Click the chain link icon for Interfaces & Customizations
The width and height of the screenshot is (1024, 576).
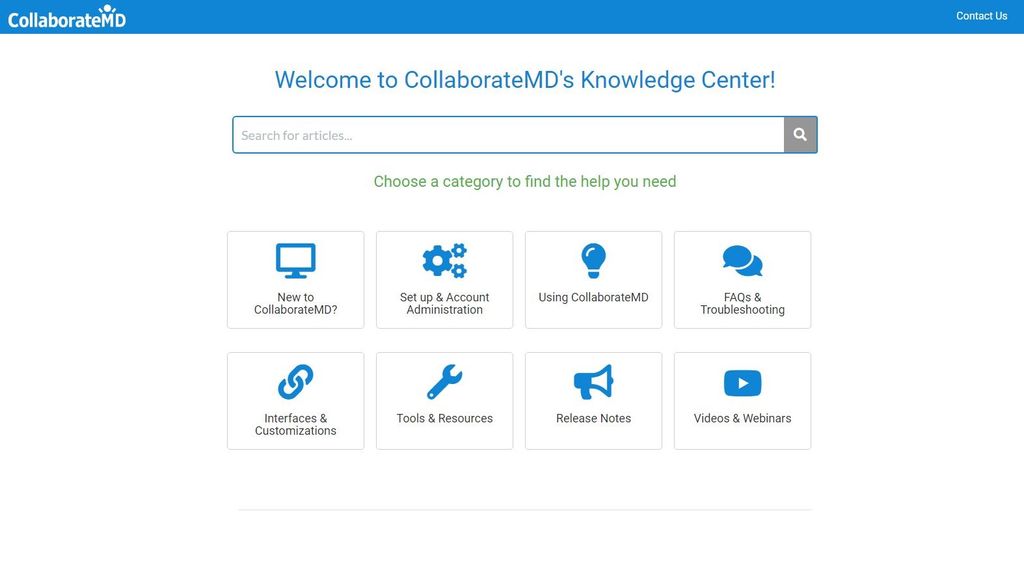coord(295,382)
